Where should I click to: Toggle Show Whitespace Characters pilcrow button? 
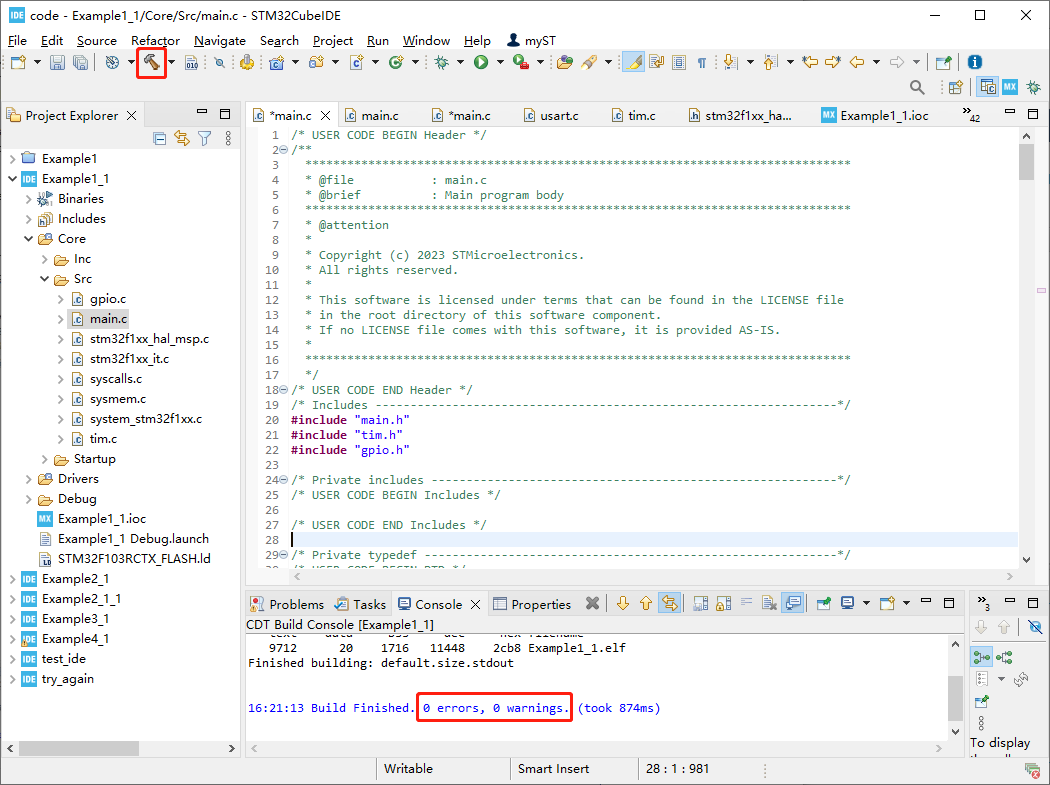pos(702,62)
